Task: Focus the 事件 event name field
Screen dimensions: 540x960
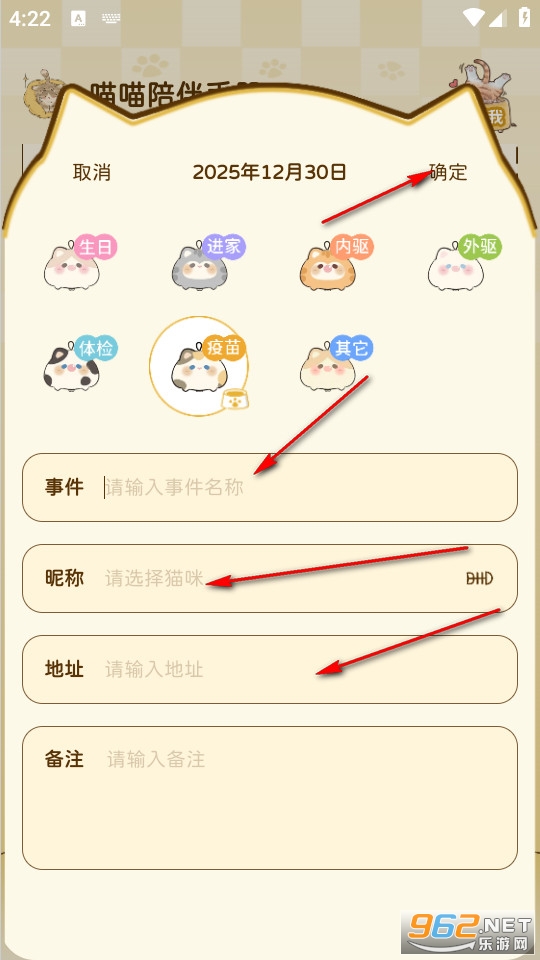Action: point(269,487)
